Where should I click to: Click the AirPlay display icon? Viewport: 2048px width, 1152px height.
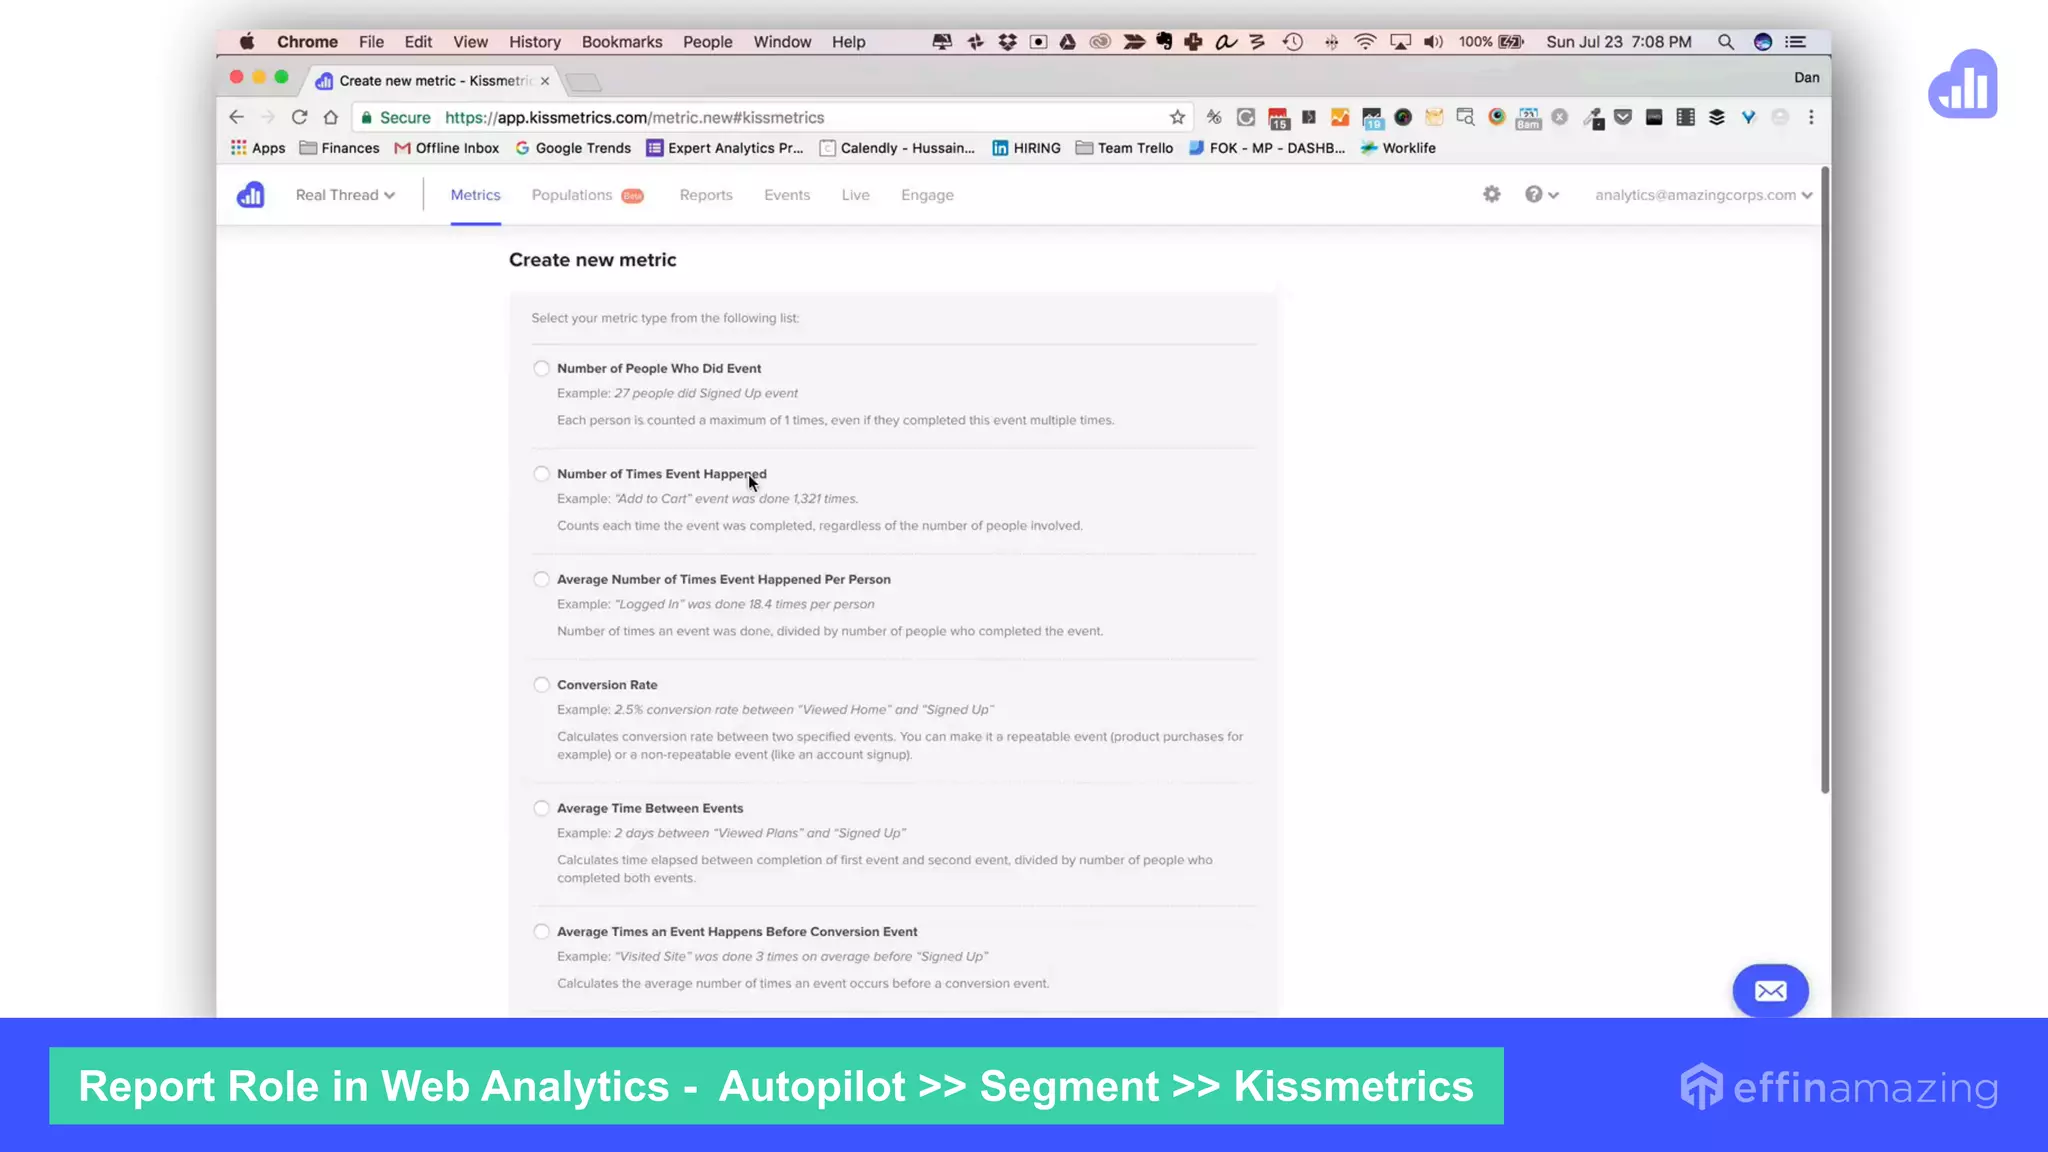(1400, 42)
